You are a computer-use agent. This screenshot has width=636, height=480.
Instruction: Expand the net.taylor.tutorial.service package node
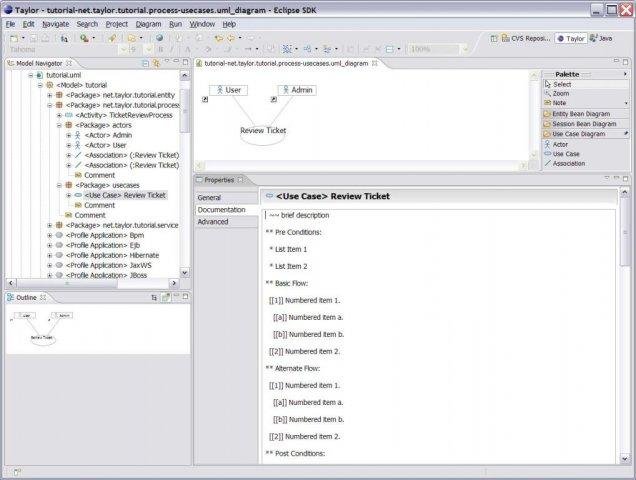[49, 225]
